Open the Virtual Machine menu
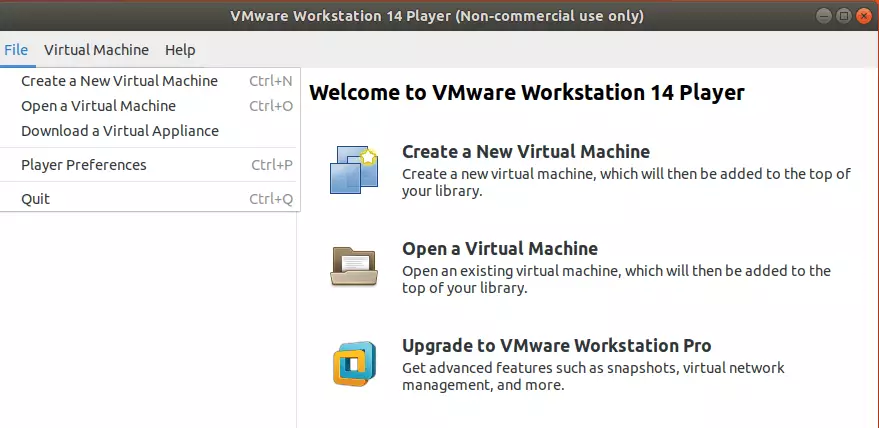 point(96,50)
